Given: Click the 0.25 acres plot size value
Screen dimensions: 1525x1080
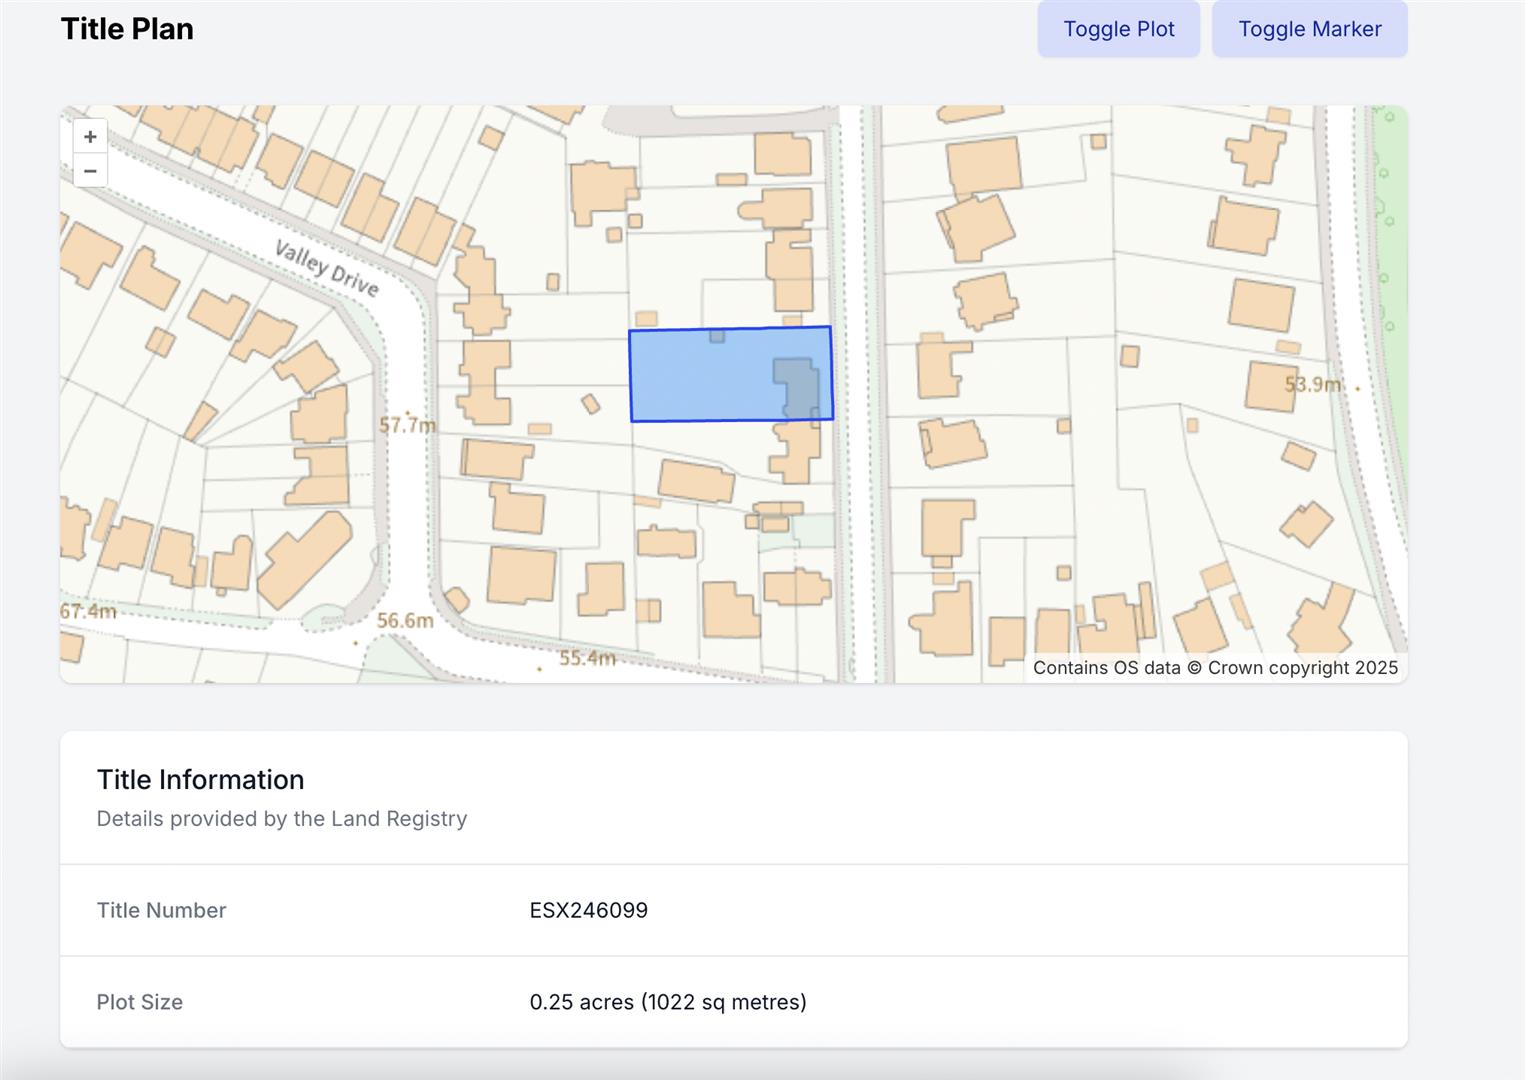Looking at the screenshot, I should coord(667,1002).
